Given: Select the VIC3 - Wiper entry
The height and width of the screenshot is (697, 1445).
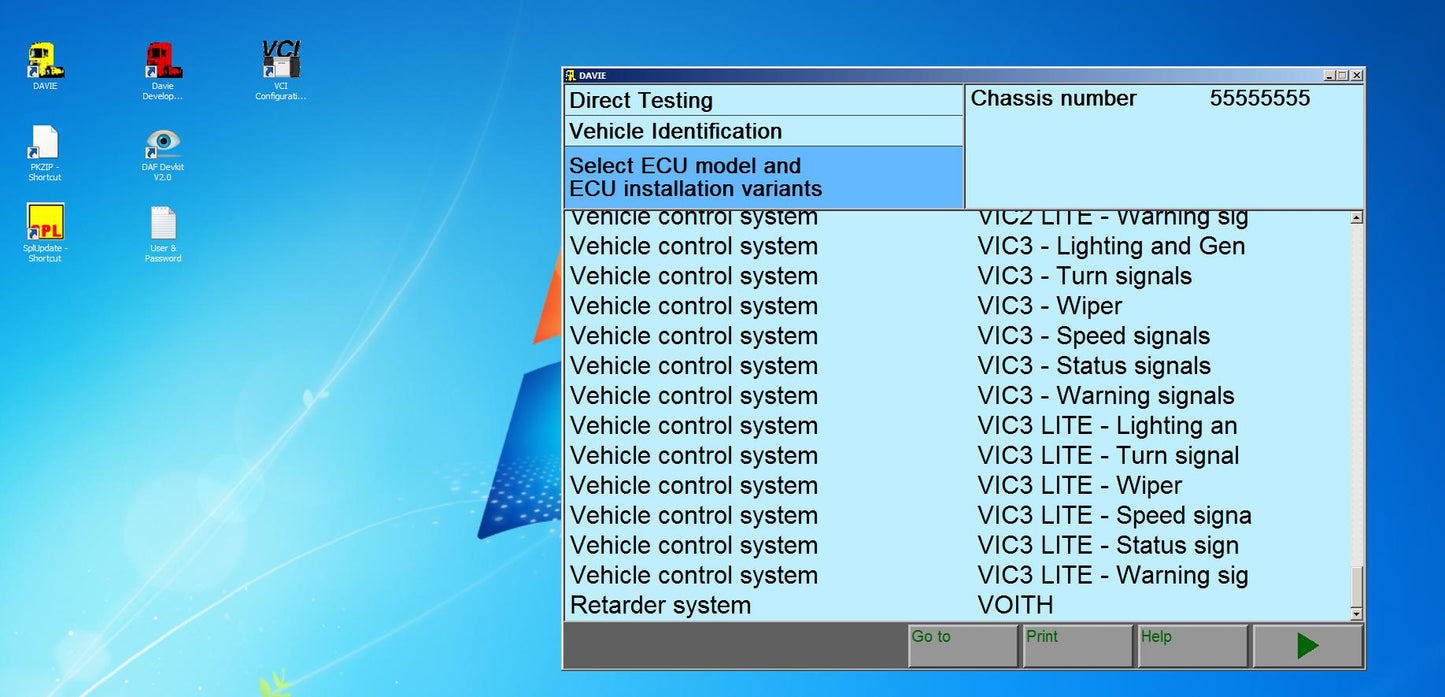Looking at the screenshot, I should pos(1049,306).
